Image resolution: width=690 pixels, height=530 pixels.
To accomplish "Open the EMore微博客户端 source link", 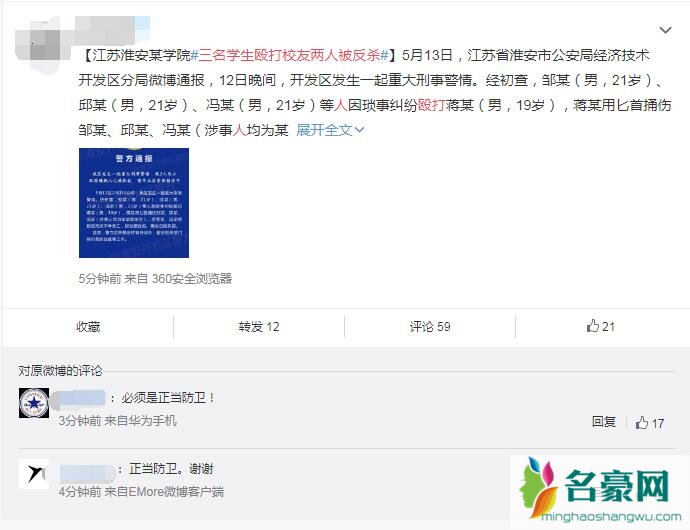I will coord(176,492).
